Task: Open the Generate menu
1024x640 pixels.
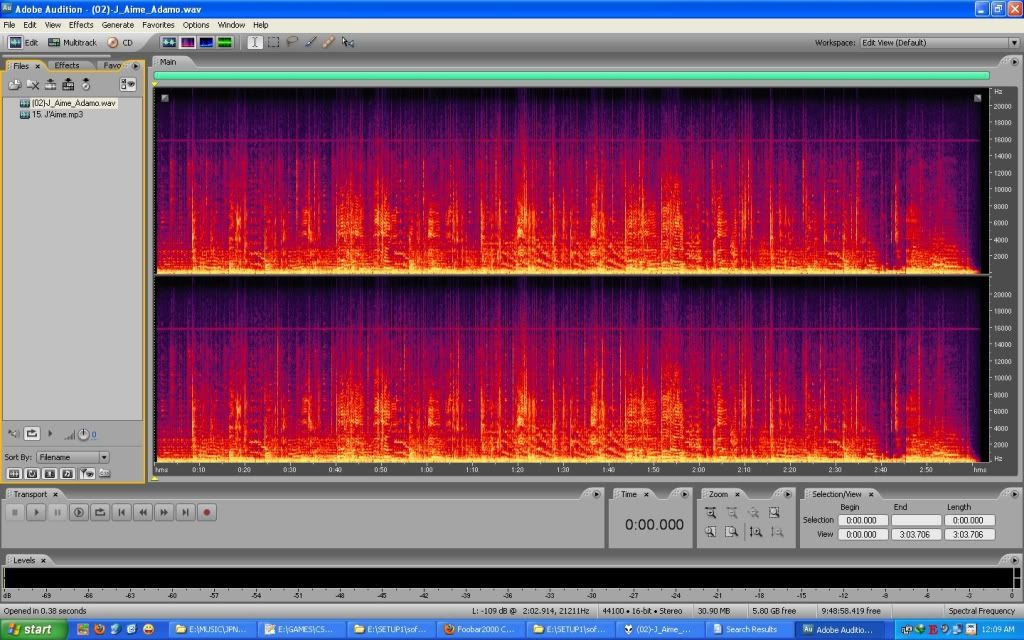Action: [x=118, y=25]
